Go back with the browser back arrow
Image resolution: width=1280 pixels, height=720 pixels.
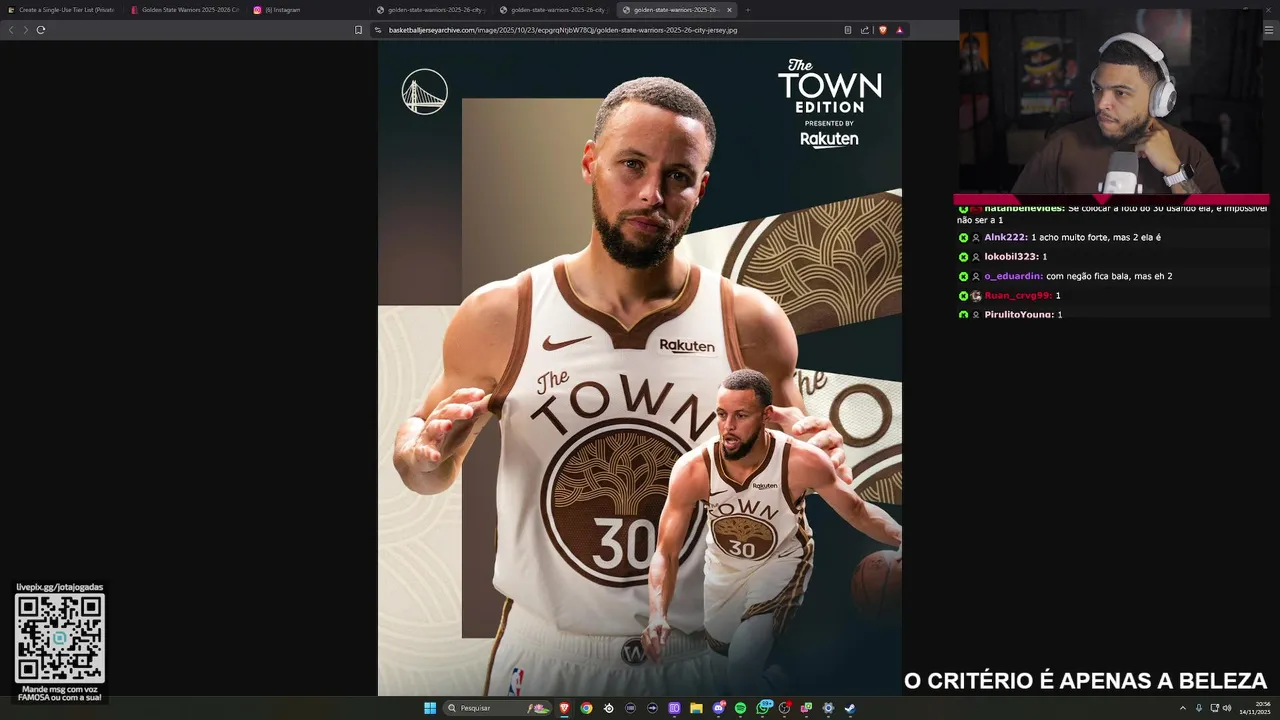(11, 30)
